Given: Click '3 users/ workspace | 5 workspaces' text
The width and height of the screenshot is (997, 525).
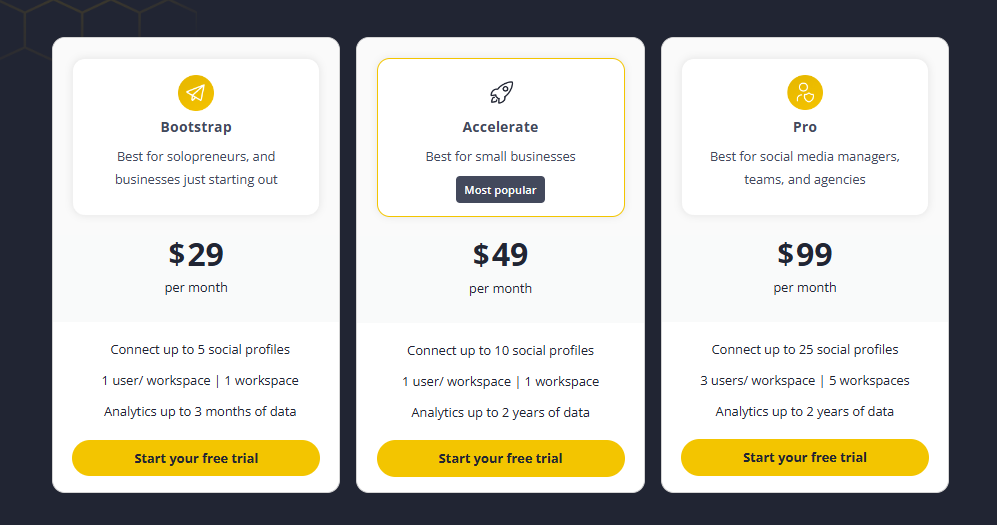Looking at the screenshot, I should 805,381.
